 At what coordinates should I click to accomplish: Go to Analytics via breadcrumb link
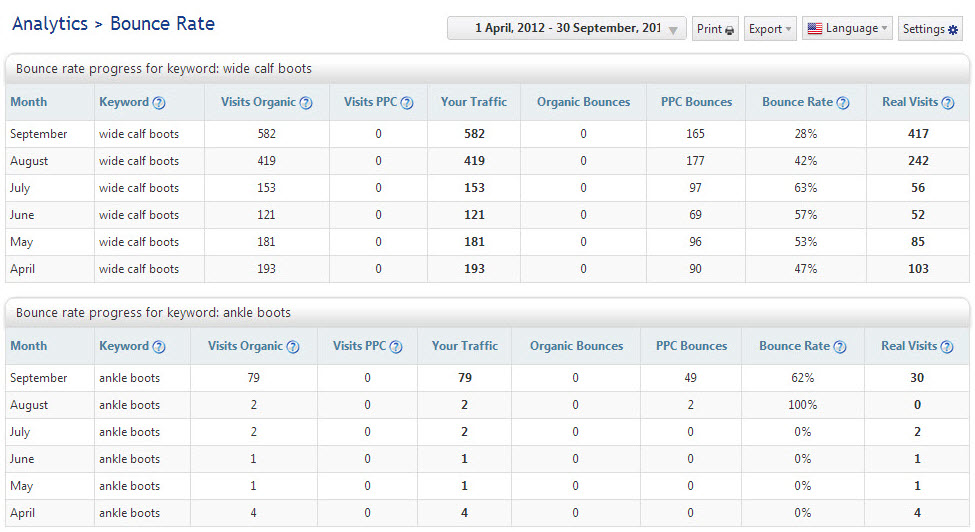click(x=48, y=23)
